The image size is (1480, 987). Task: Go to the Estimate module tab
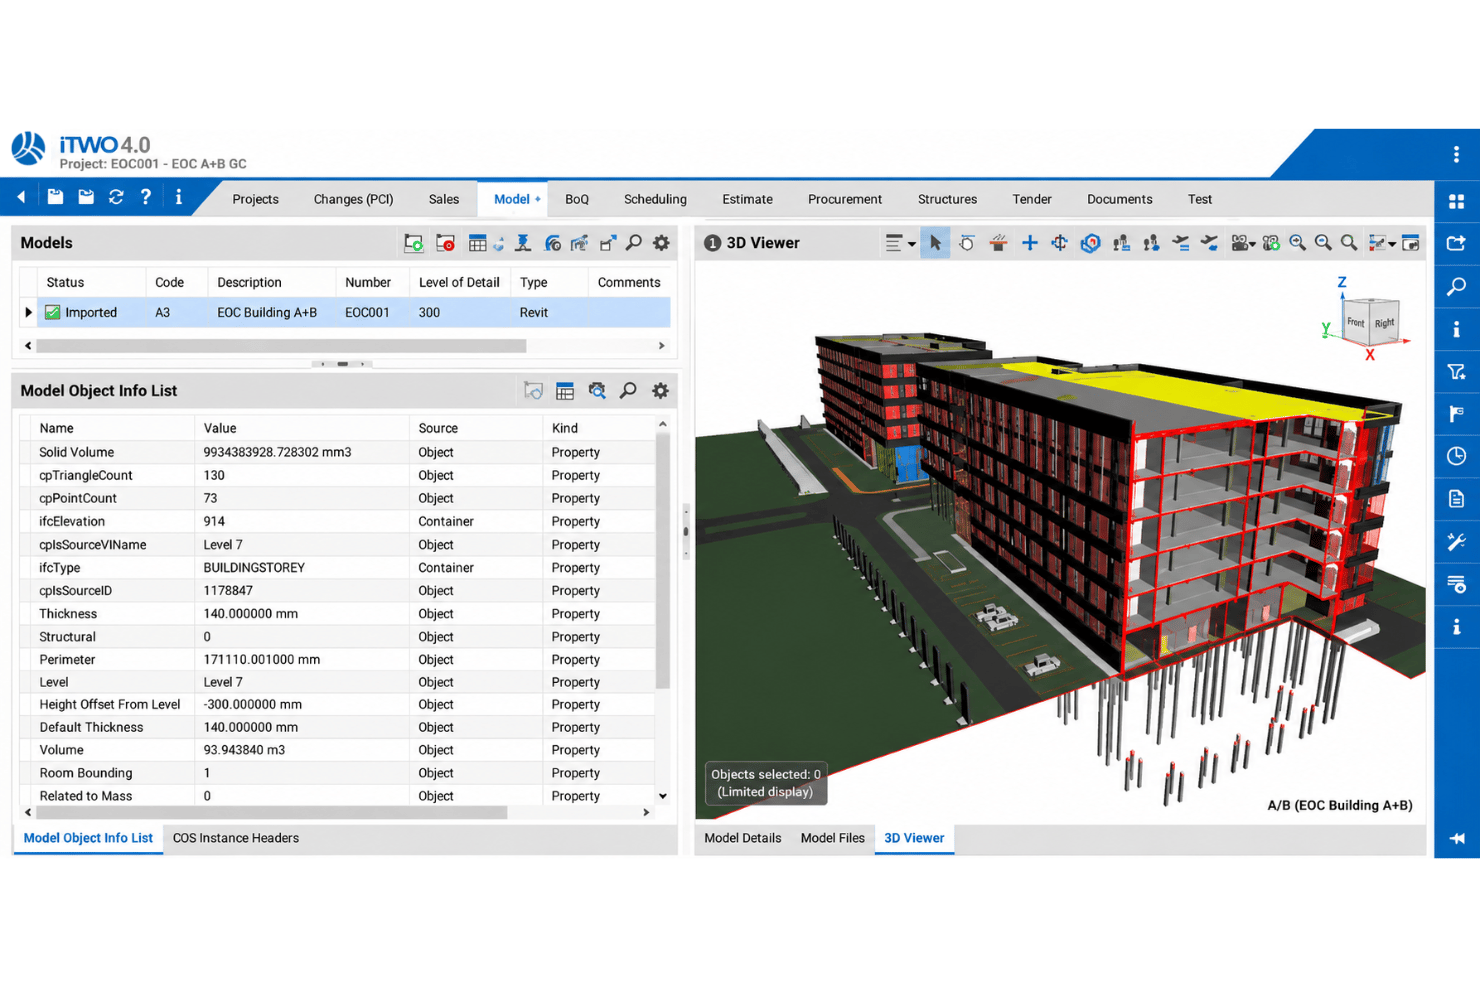click(747, 199)
